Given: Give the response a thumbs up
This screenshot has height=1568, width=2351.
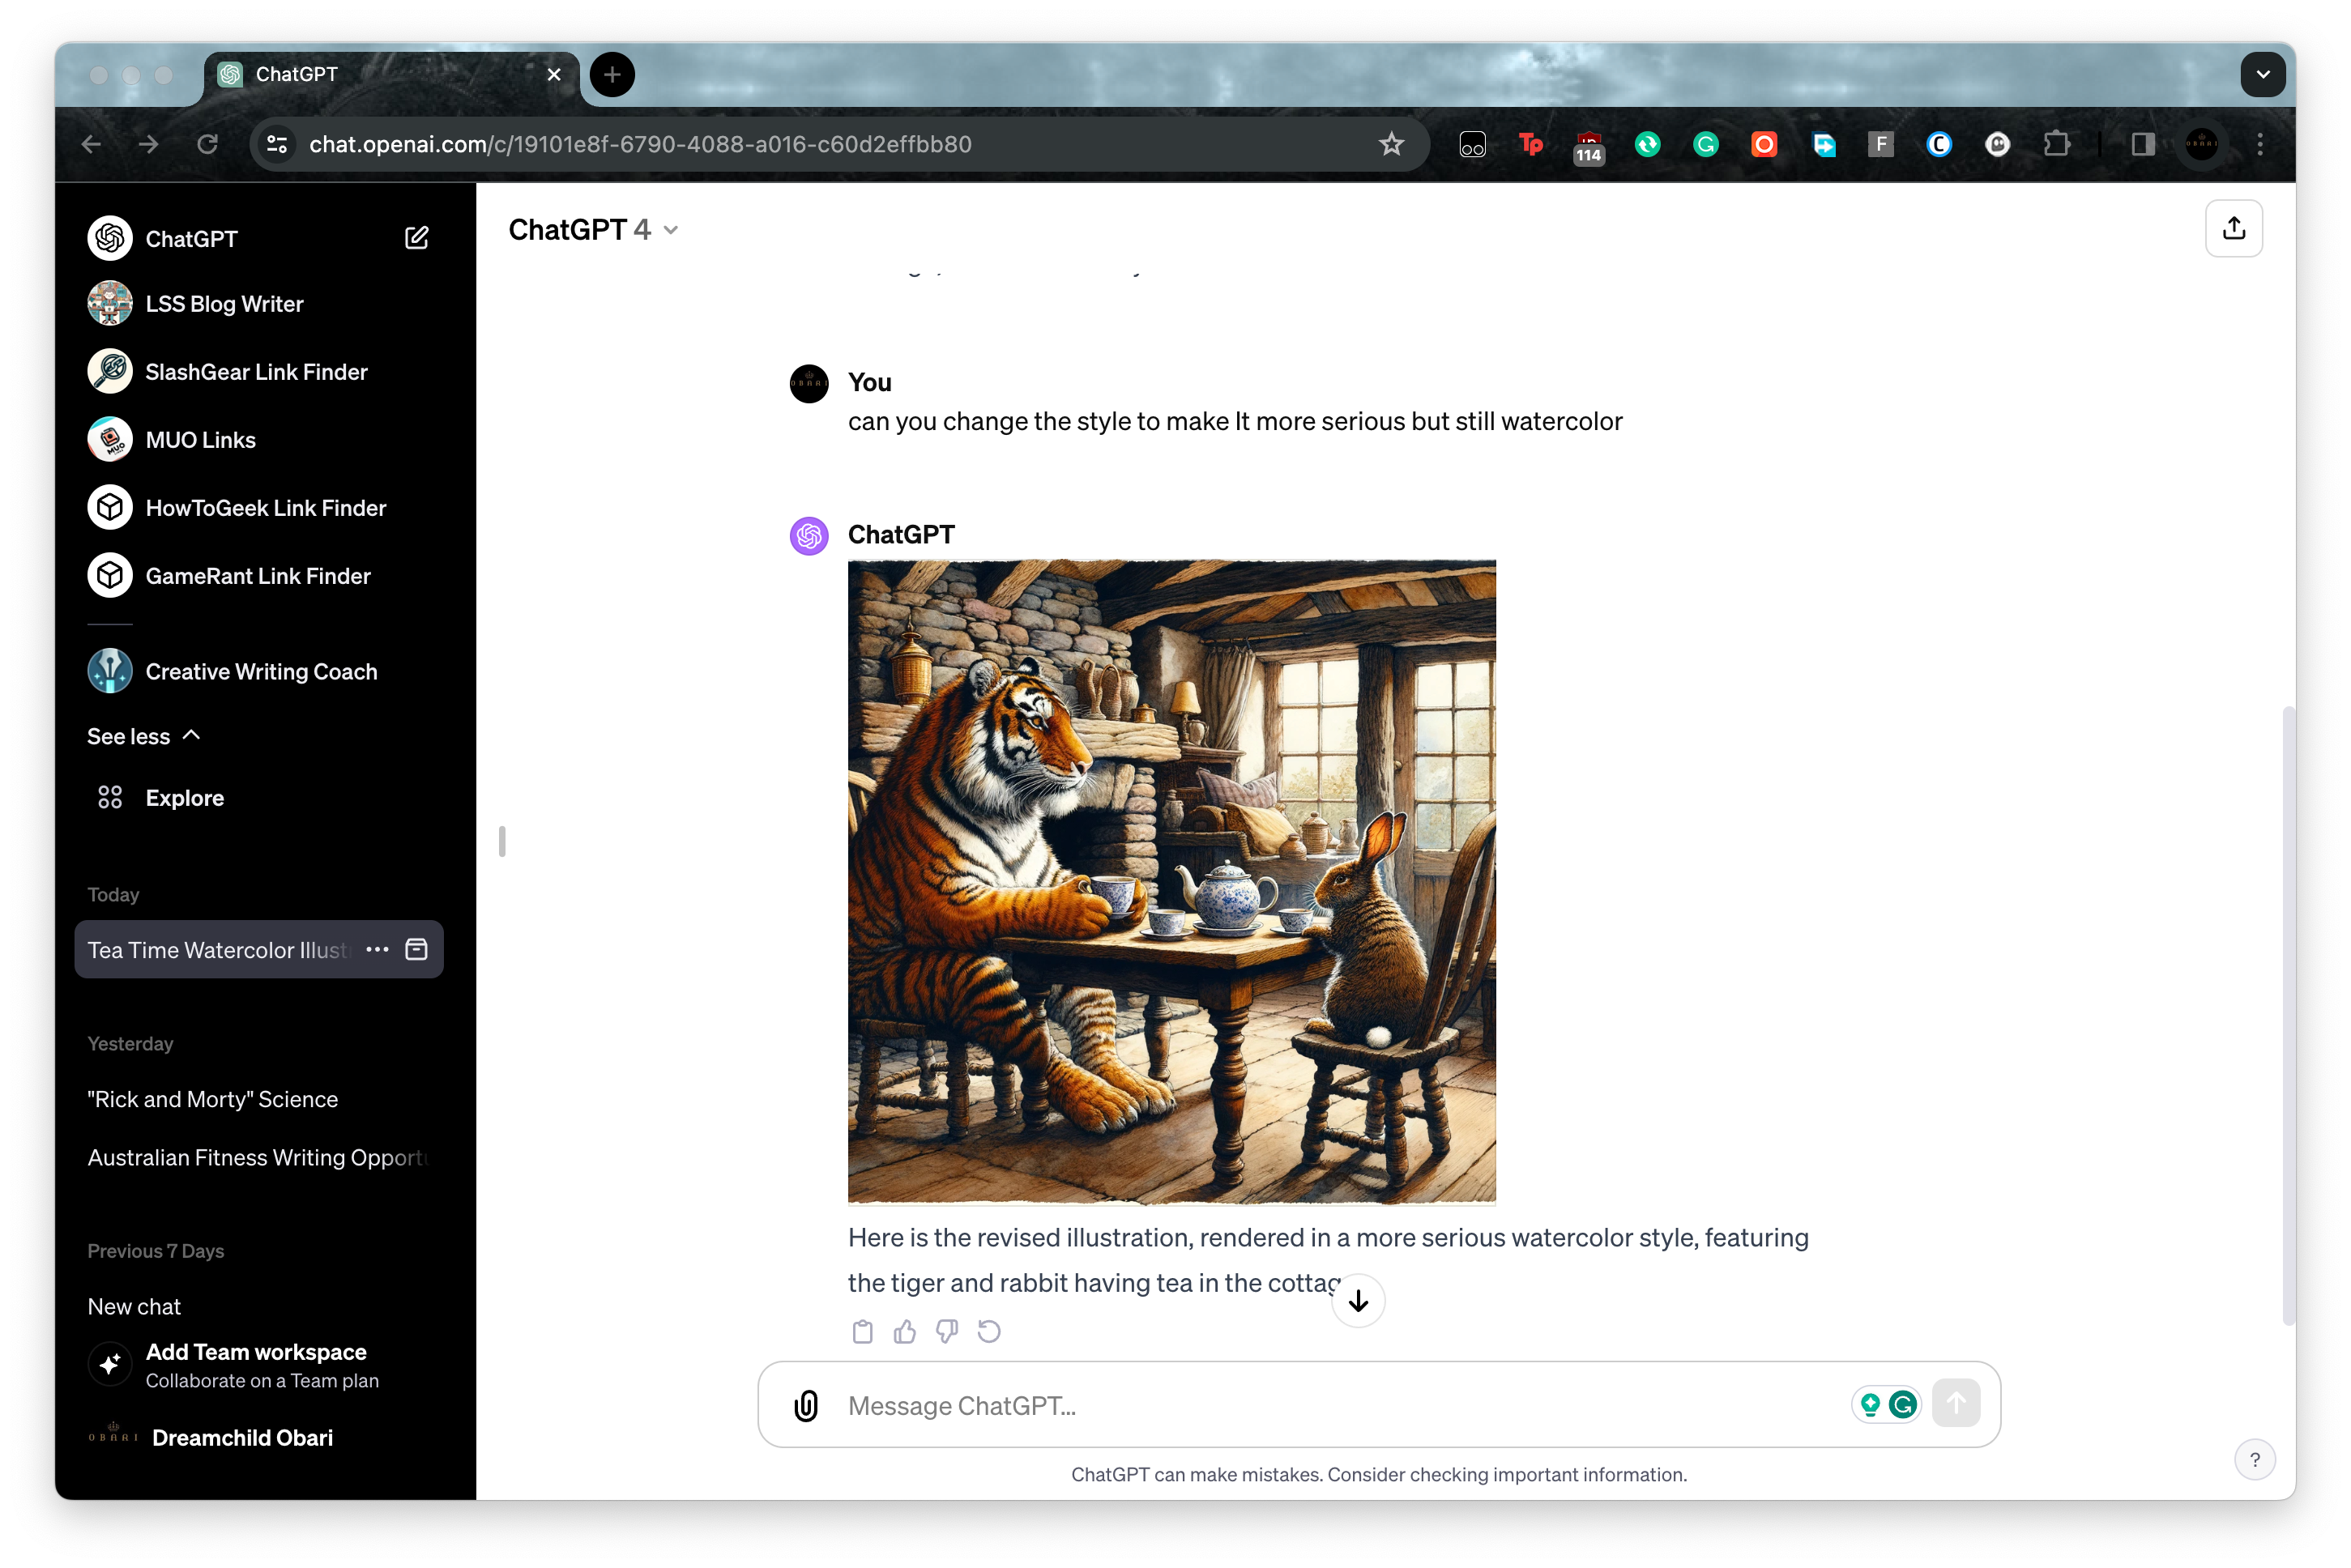Looking at the screenshot, I should [904, 1331].
